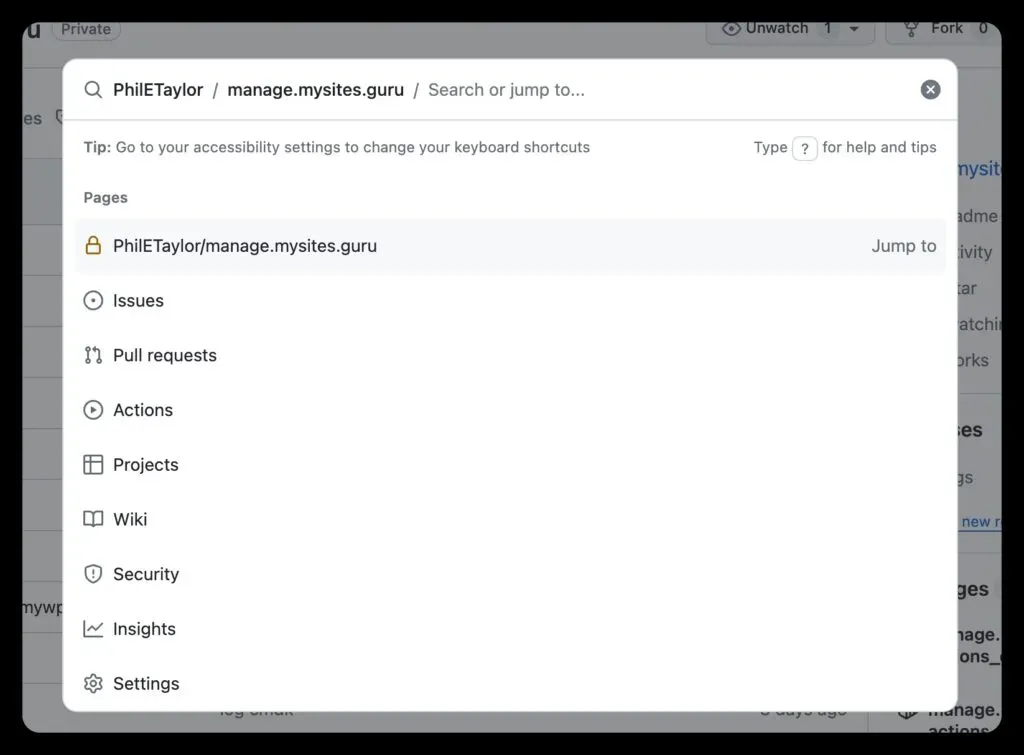Click the magnifying glass search icon
The width and height of the screenshot is (1024, 755).
pyautogui.click(x=93, y=89)
